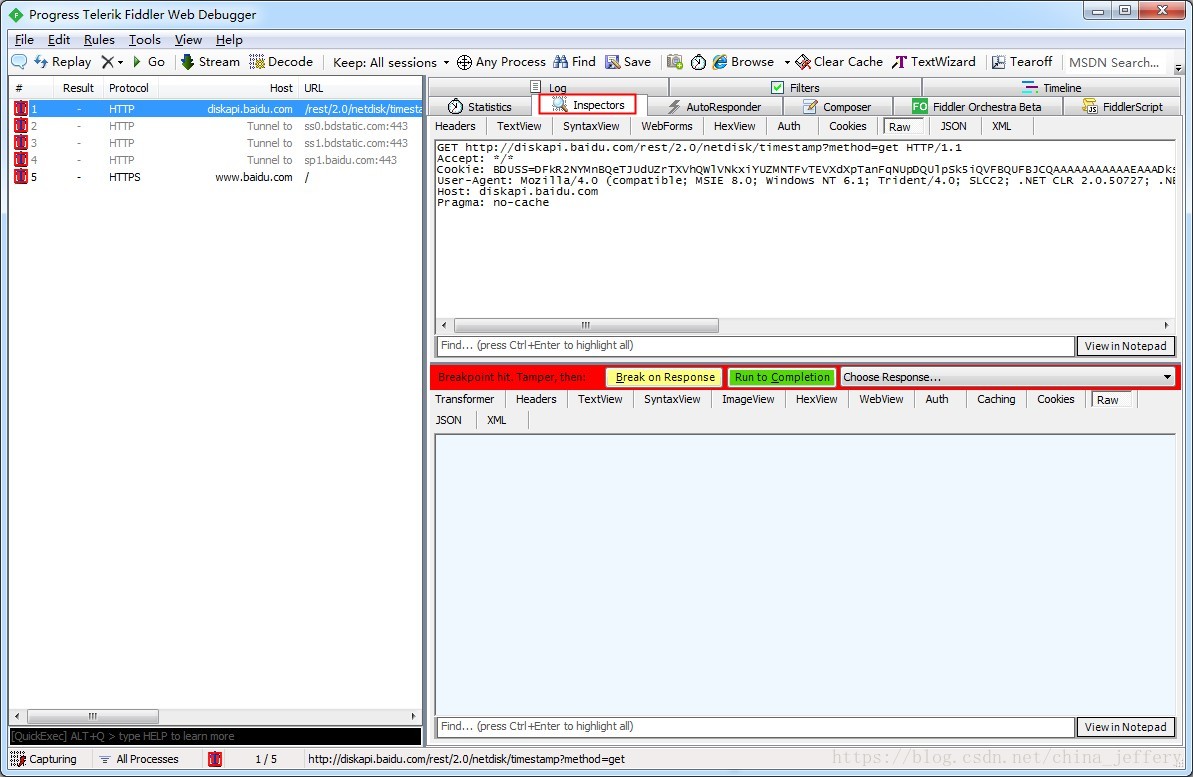Click the Go resume button
Screen dimensions: 1193x777
point(148,62)
